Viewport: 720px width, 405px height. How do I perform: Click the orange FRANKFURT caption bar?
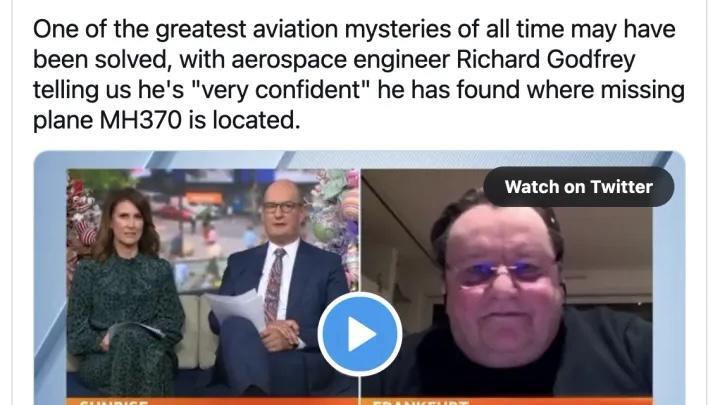click(x=506, y=401)
